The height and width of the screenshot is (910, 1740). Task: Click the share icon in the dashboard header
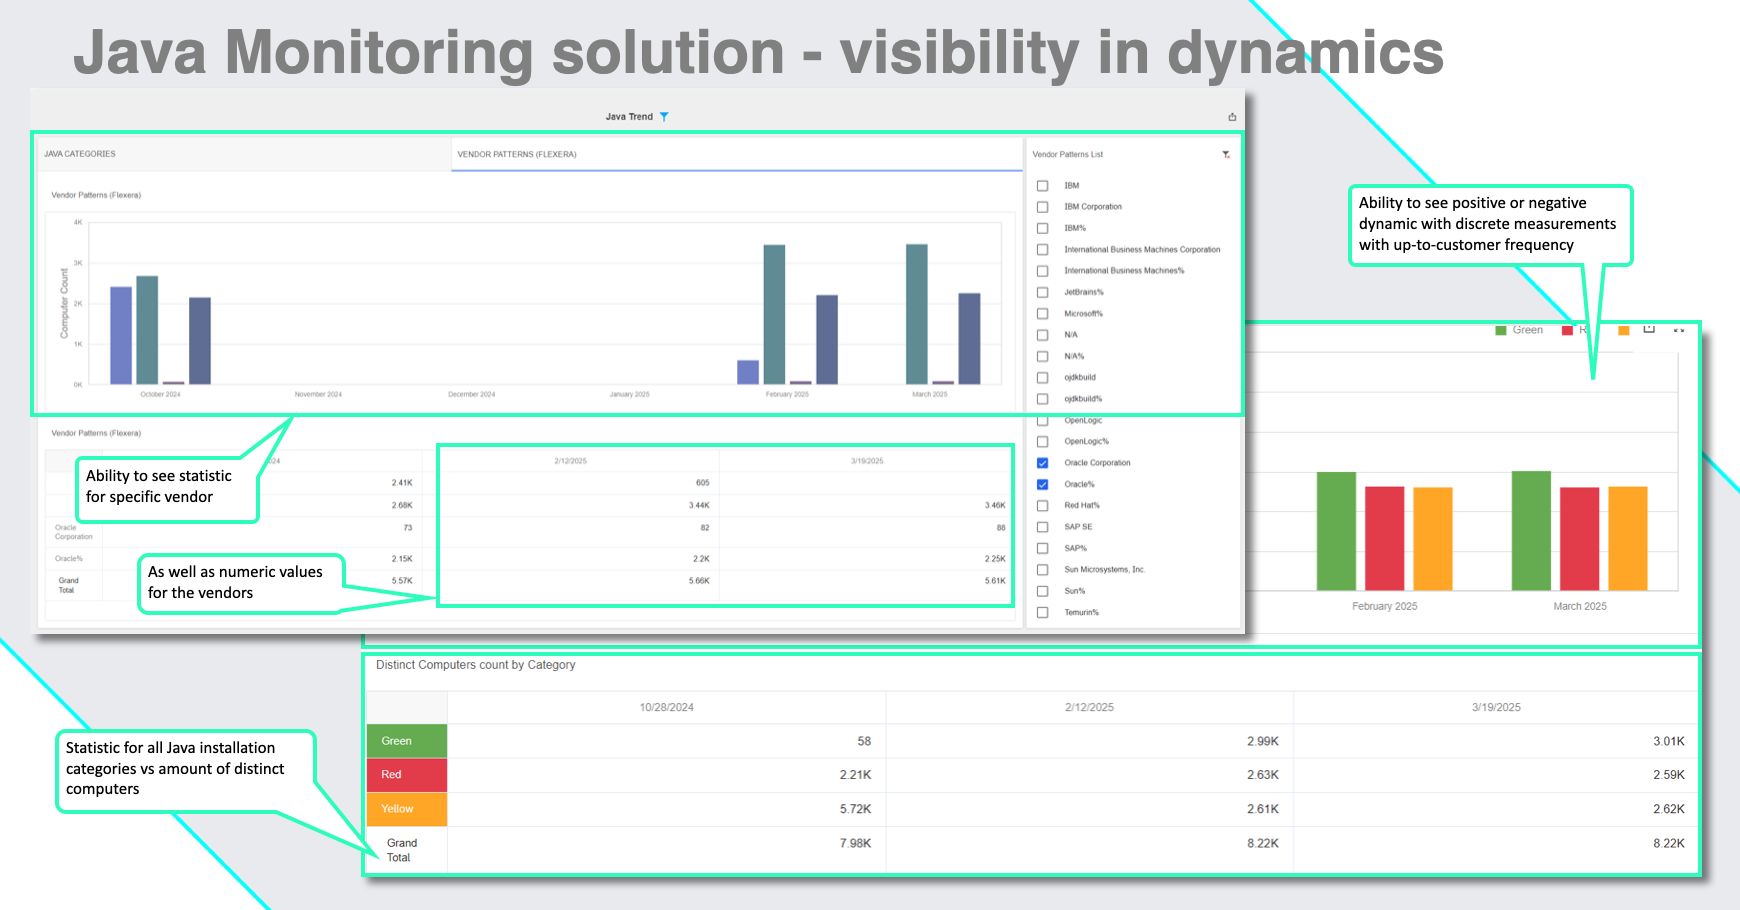(x=1232, y=117)
